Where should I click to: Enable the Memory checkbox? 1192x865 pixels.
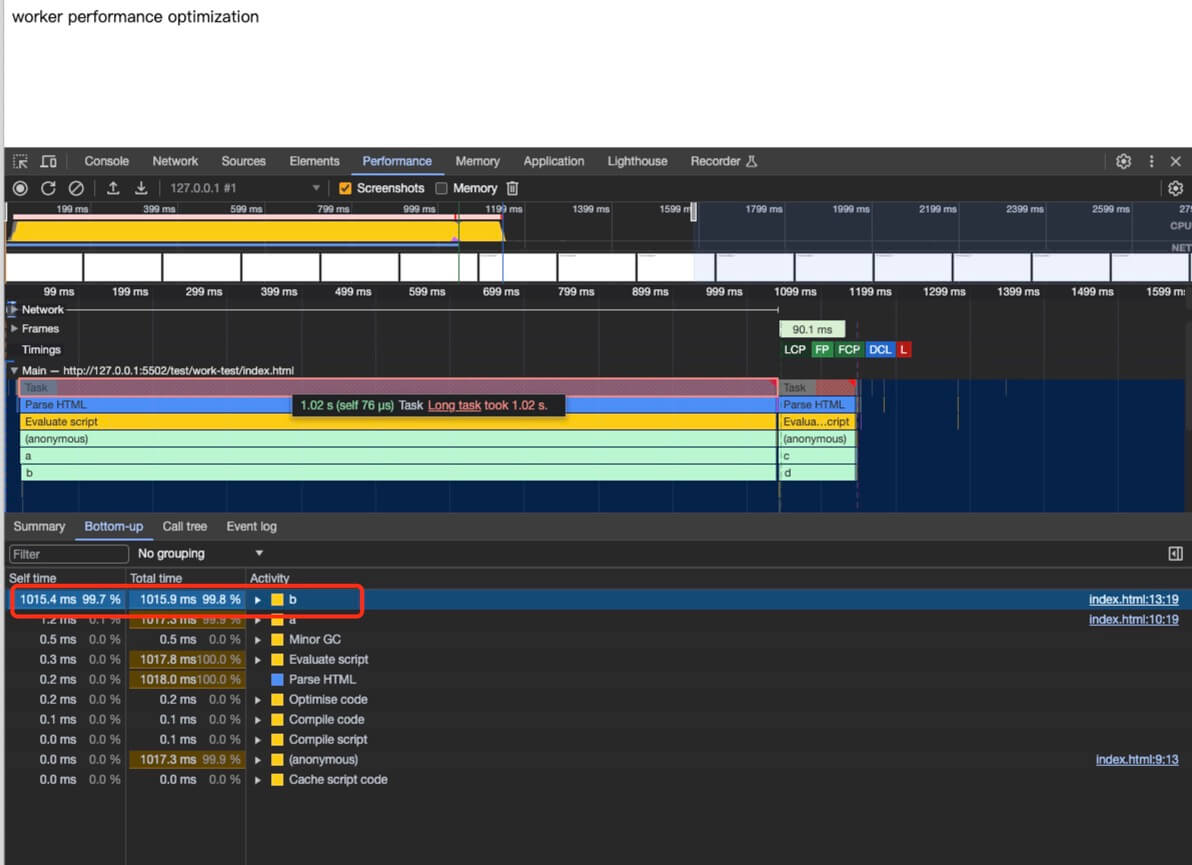[441, 188]
